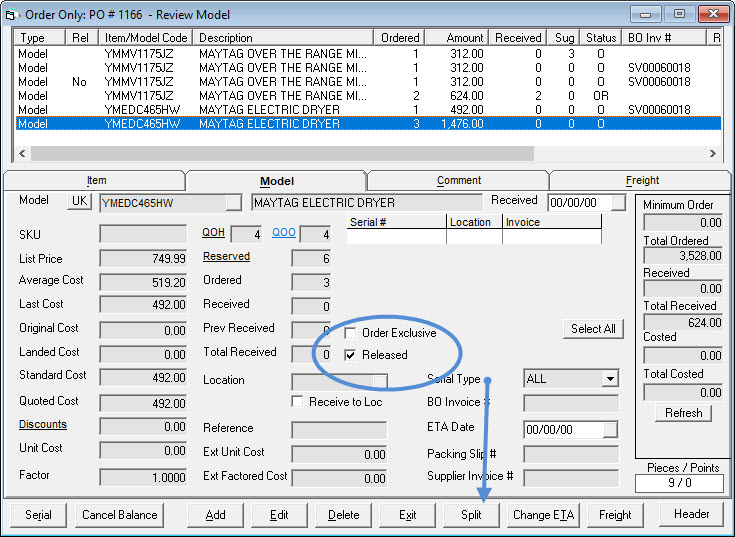735x537 pixels.
Task: Click the Serial button
Action: [x=38, y=515]
